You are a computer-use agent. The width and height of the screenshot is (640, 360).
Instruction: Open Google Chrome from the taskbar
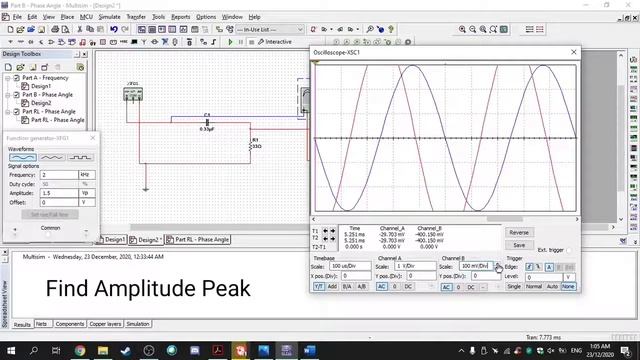point(80,351)
